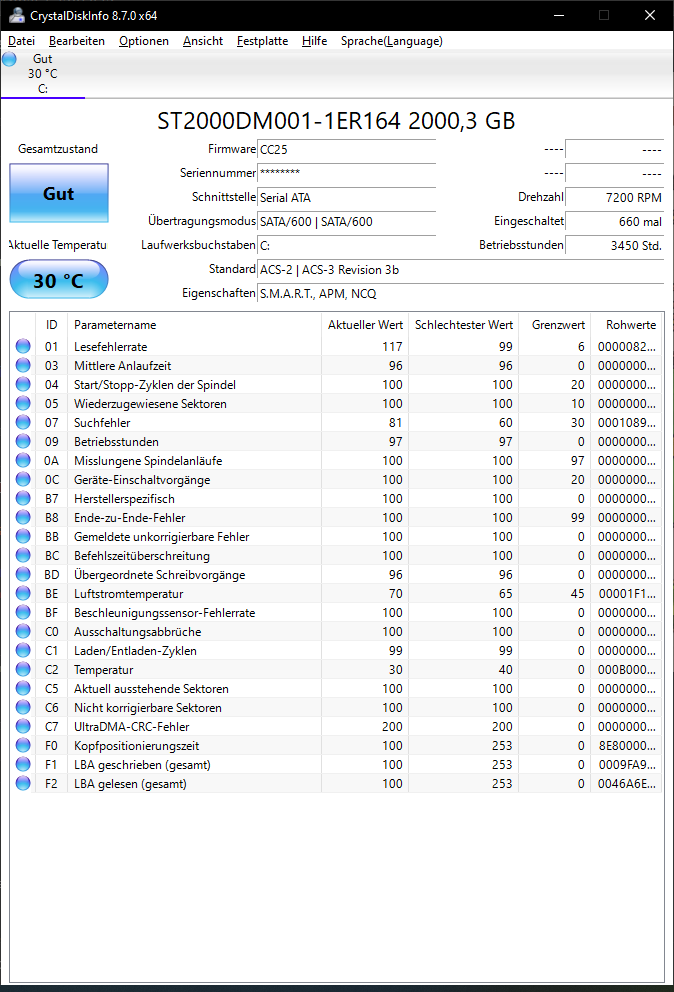This screenshot has width=674, height=992.
Task: Click status orb of LBA geschrieben (gesamt) row
Action: click(23, 764)
